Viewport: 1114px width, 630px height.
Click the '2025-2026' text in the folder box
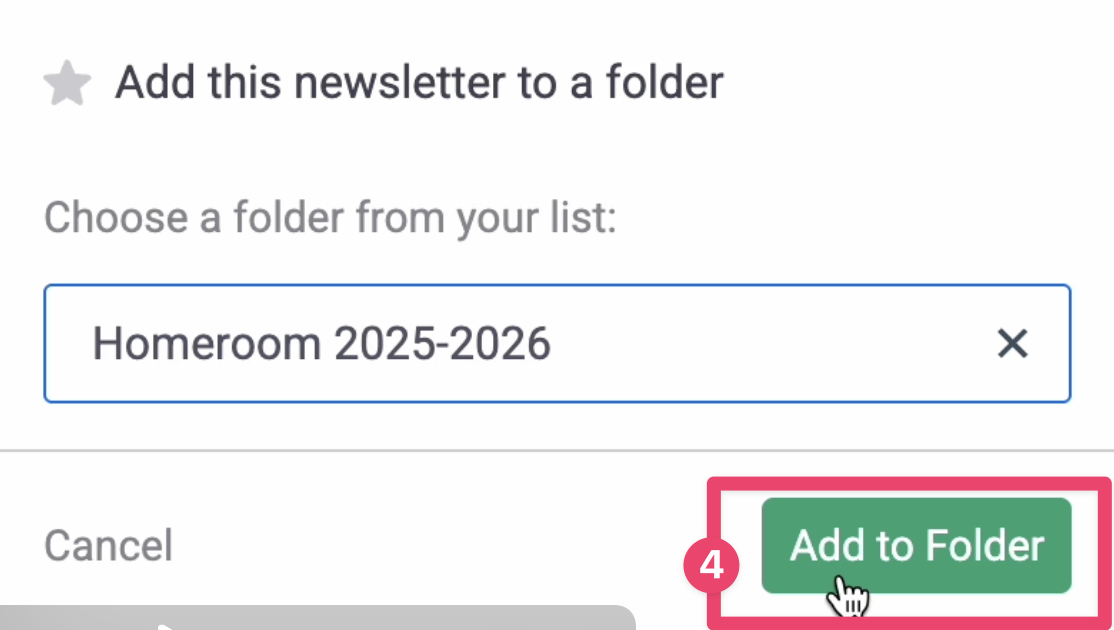(x=442, y=344)
